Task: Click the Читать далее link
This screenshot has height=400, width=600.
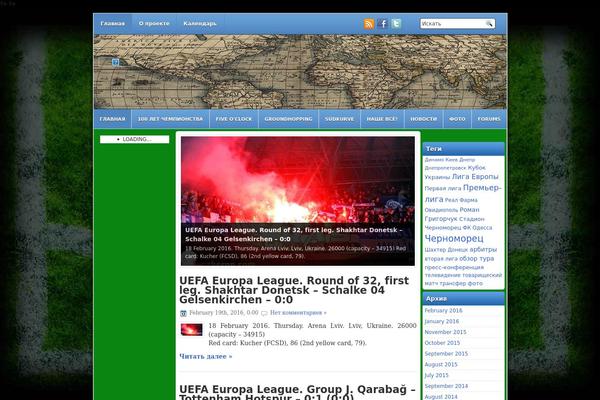Action: point(205,356)
